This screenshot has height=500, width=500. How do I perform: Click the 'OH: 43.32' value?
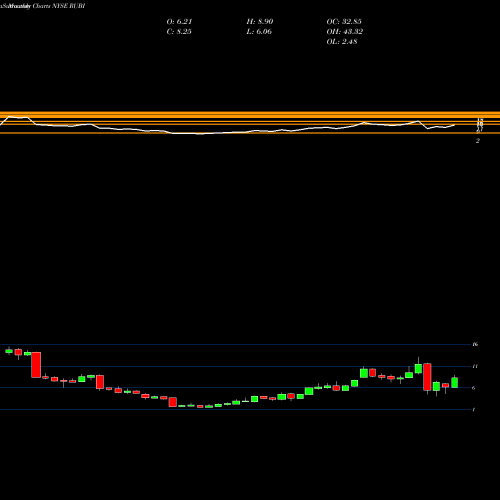(x=345, y=32)
